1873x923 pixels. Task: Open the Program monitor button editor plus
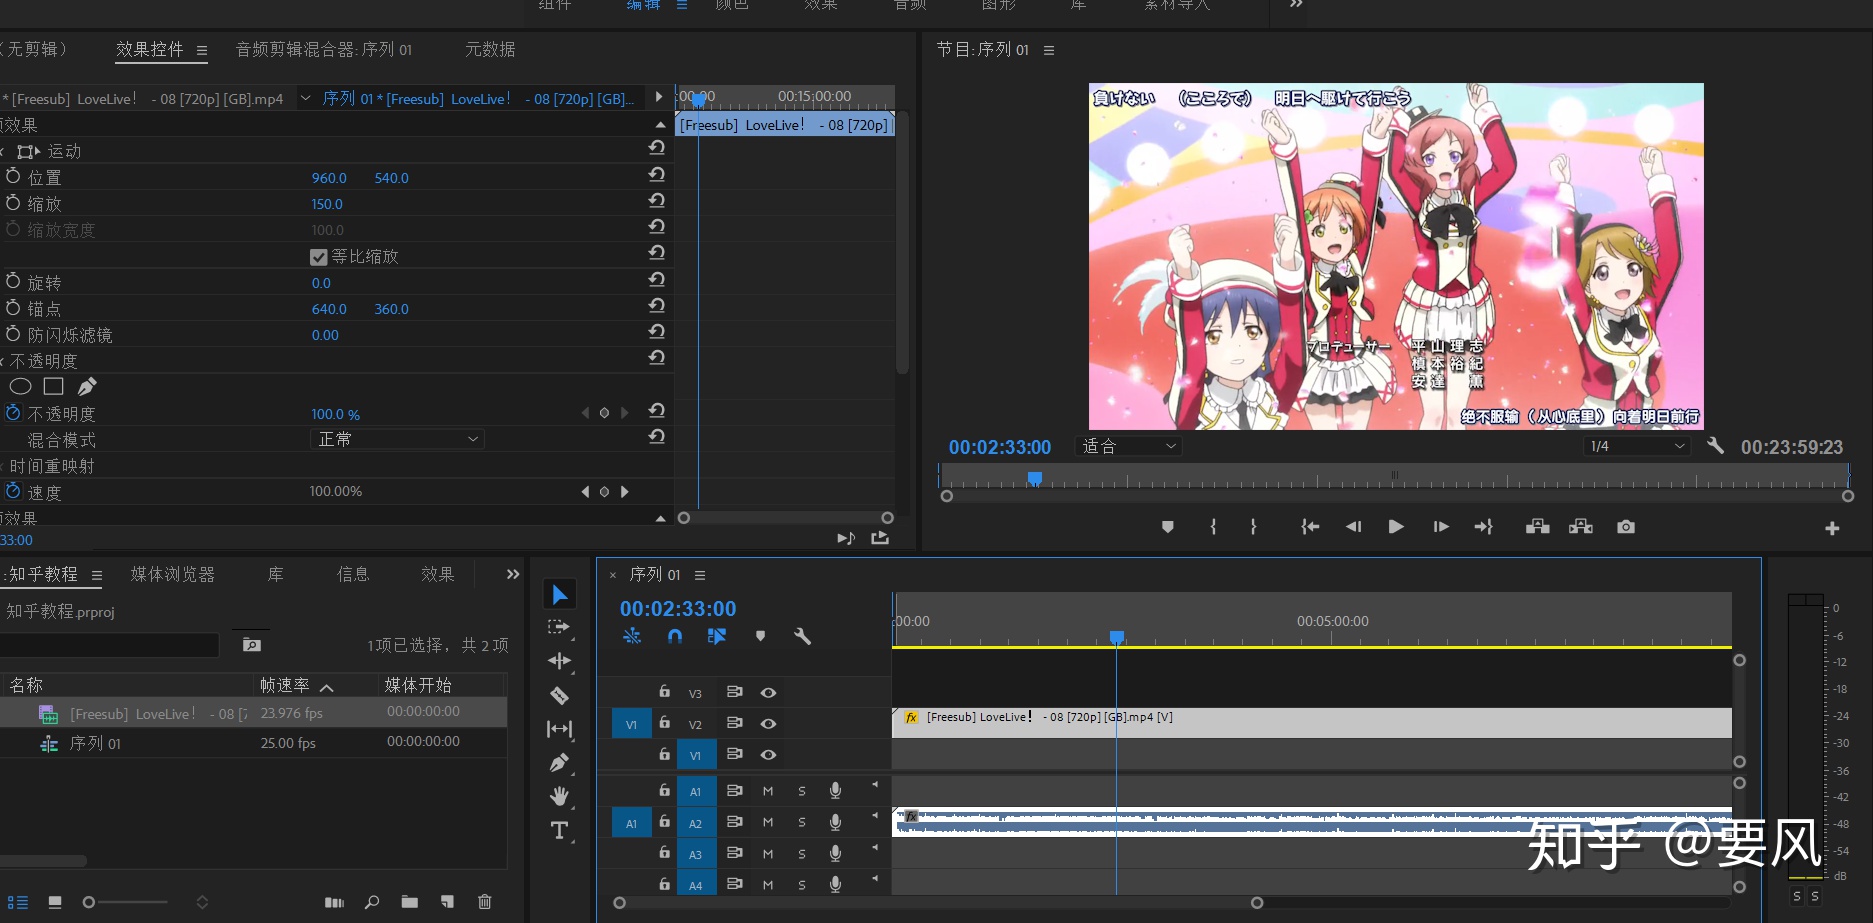click(x=1832, y=528)
